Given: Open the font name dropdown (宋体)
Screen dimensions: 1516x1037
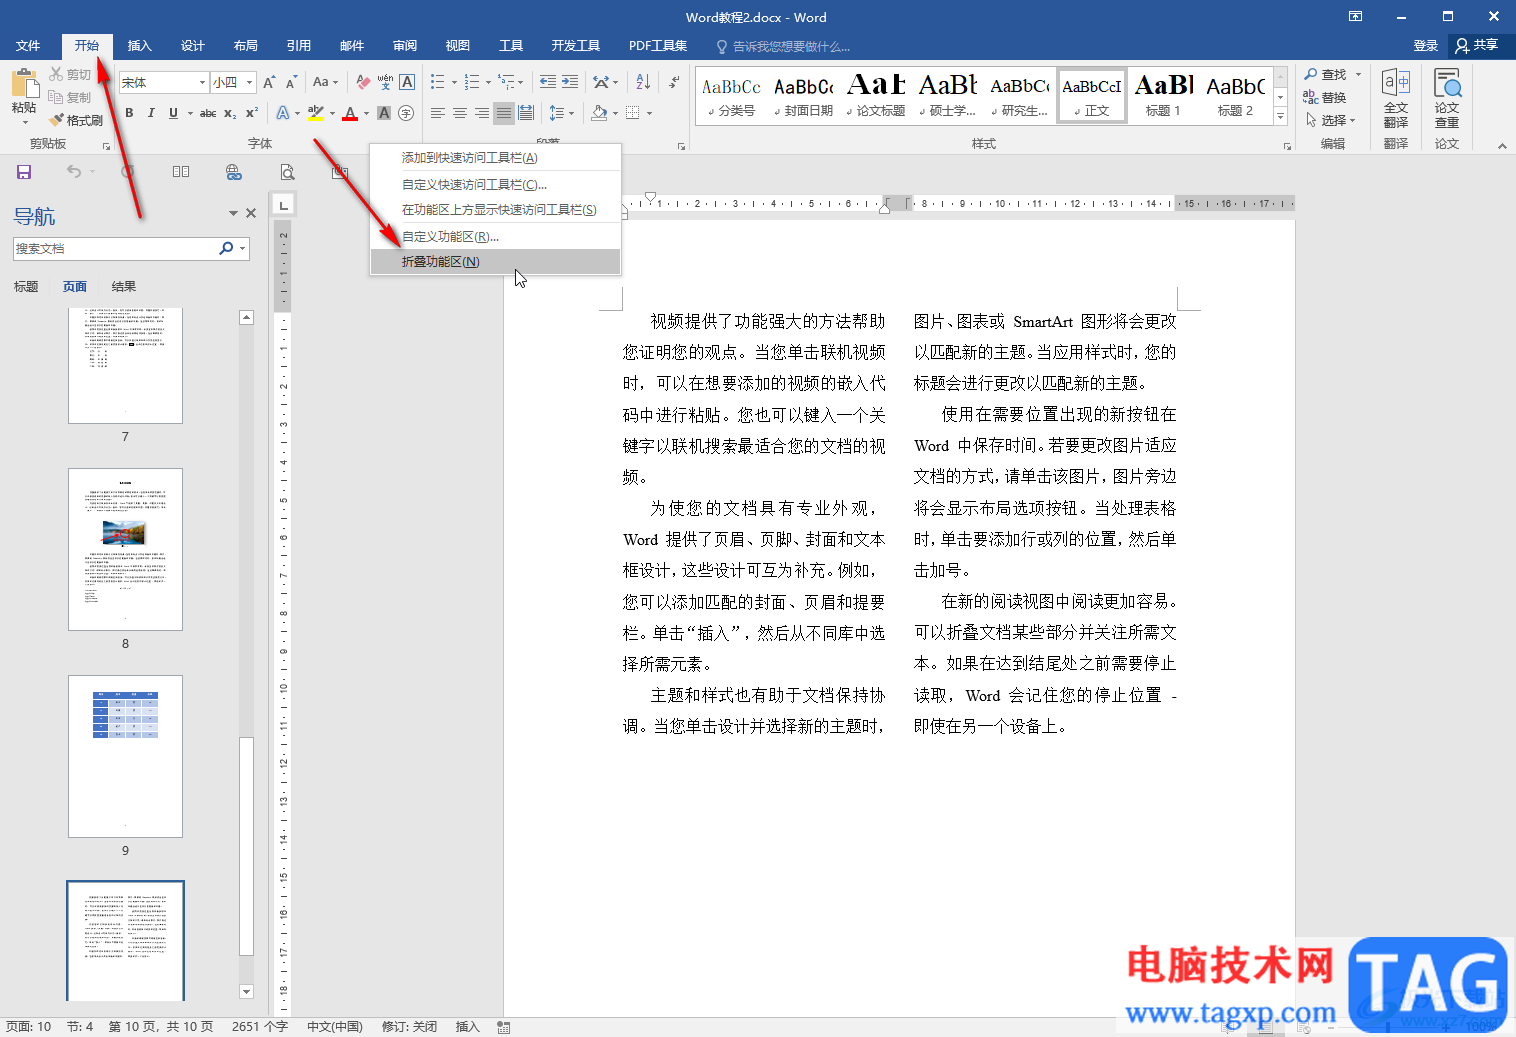Looking at the screenshot, I should coord(202,83).
